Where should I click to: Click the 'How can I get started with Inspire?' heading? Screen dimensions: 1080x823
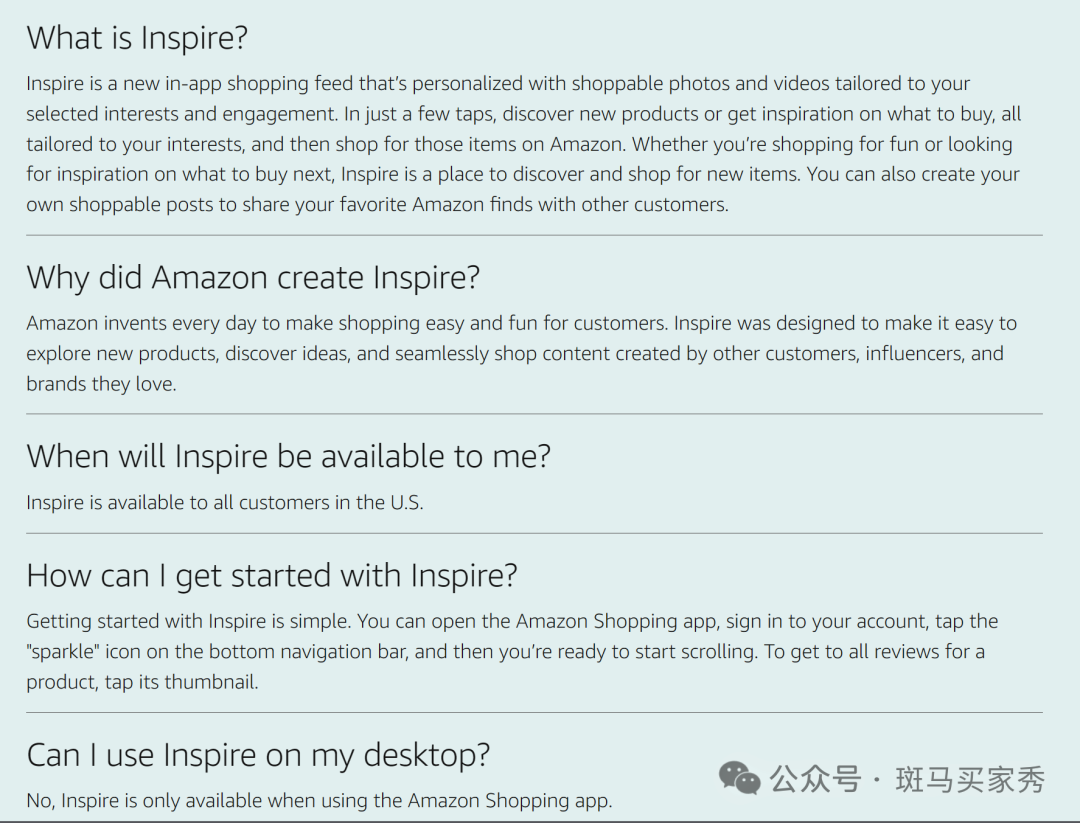coord(271,576)
